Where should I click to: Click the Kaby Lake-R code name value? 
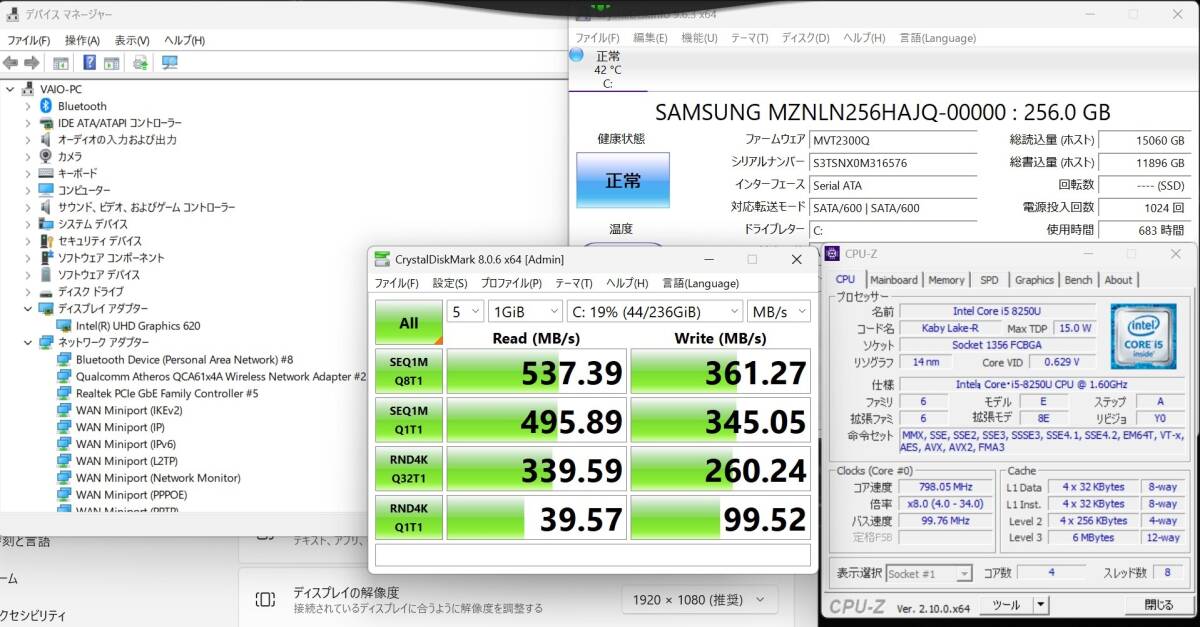pyautogui.click(x=948, y=328)
